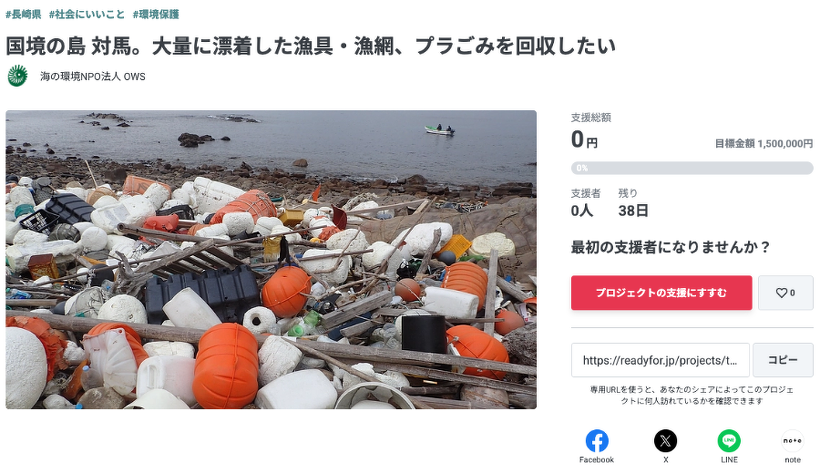Click the project title heading
820x474 pixels.
click(x=311, y=46)
